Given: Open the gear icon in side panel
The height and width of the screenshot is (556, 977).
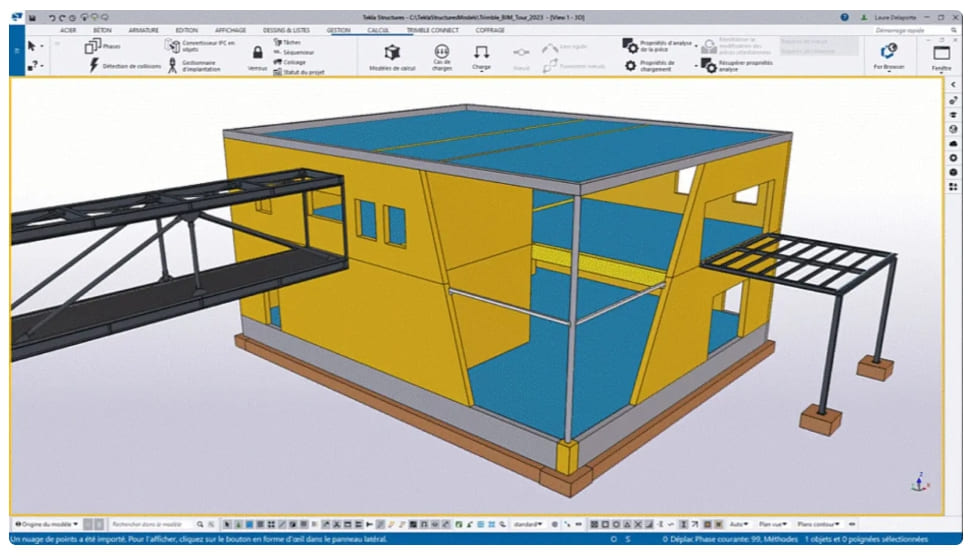Looking at the screenshot, I should pos(953,158).
